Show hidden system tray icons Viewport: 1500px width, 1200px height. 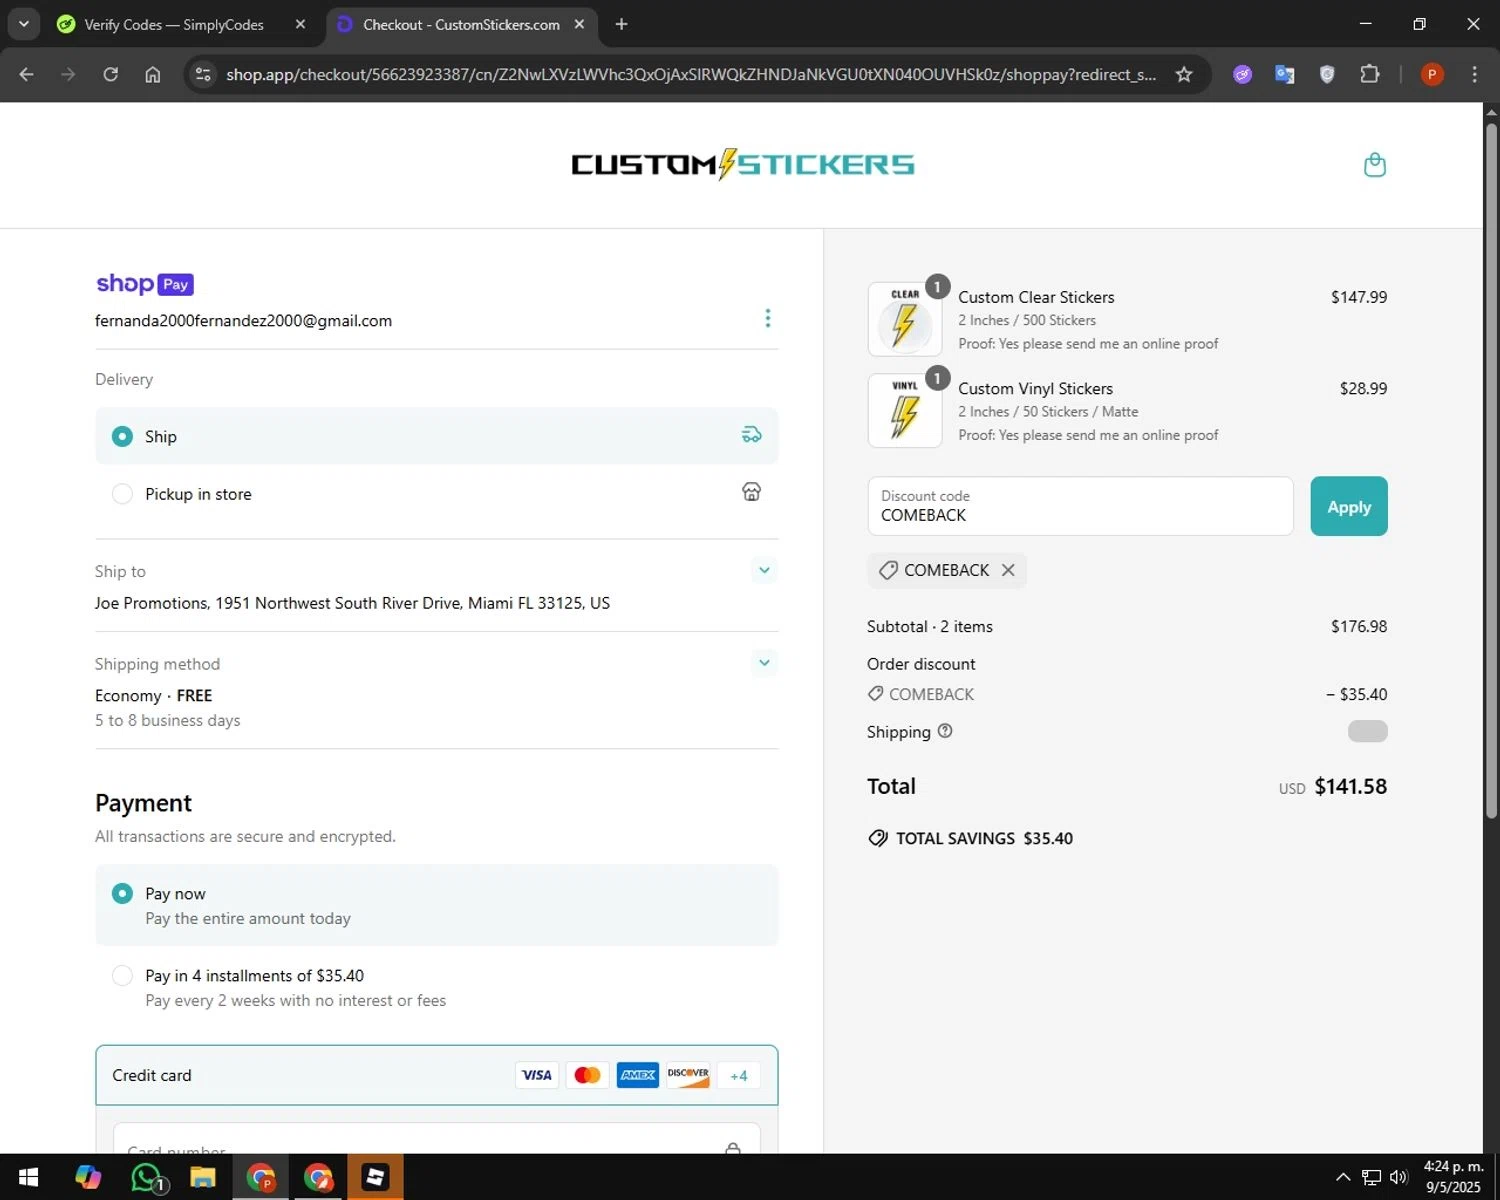(x=1343, y=1177)
